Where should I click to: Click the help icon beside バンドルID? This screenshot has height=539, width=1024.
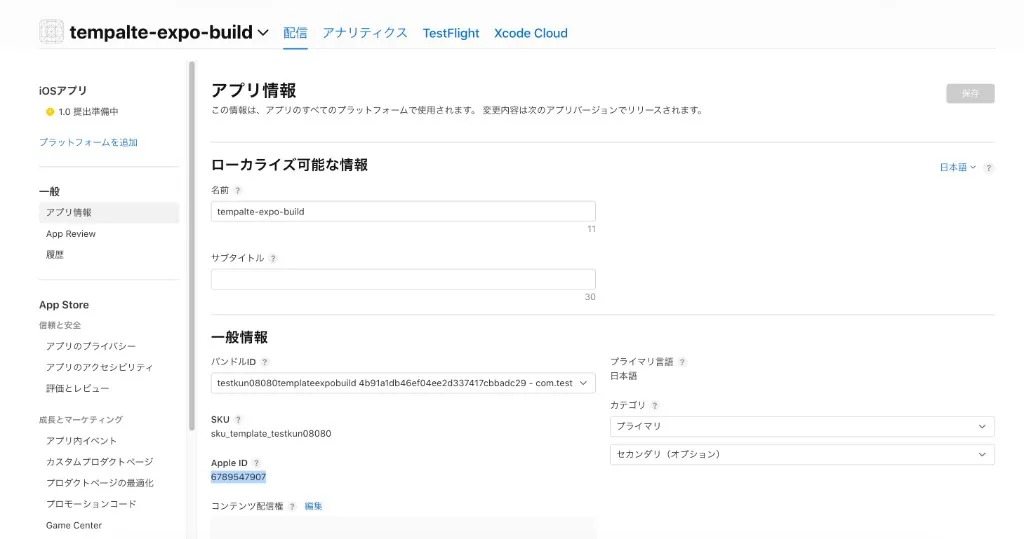pos(264,362)
